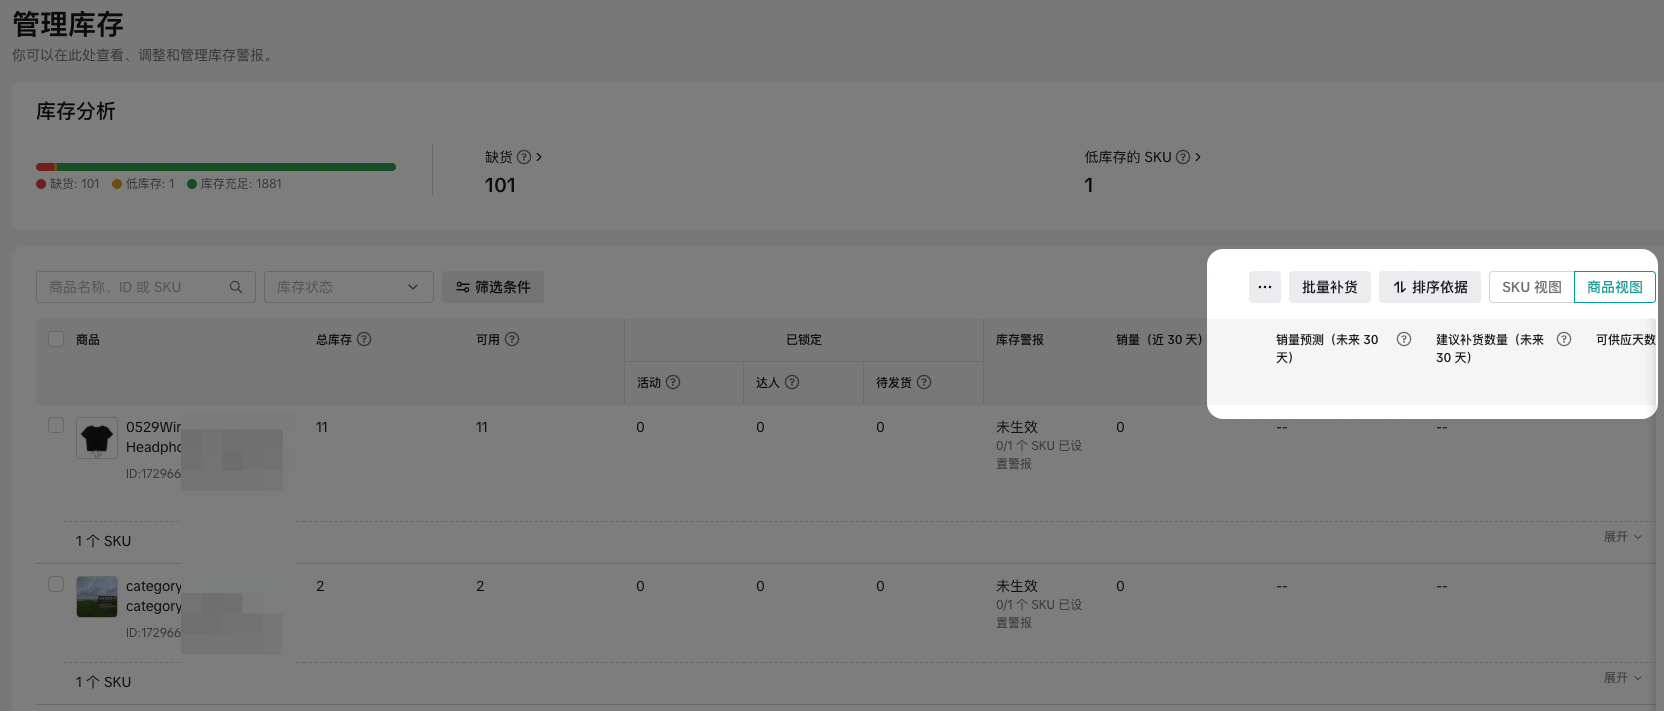The width and height of the screenshot is (1664, 711).
Task: Select the 0529 Headphone product checkbox
Action: pyautogui.click(x=56, y=425)
